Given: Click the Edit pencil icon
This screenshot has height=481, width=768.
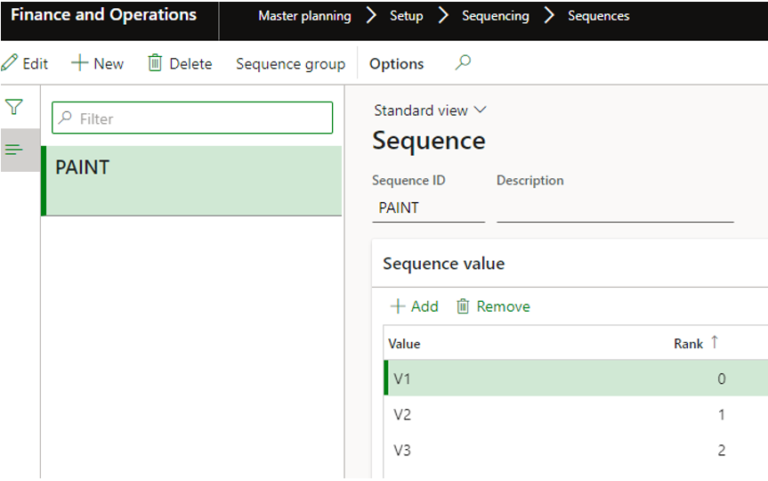Looking at the screenshot, I should [x=10, y=63].
